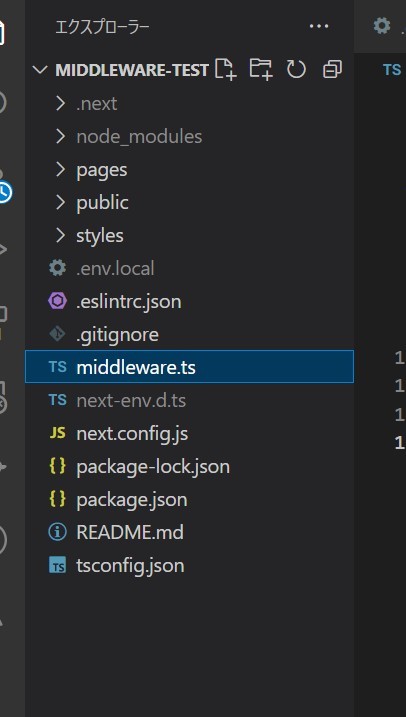Select the middleware.ts file
Viewport: 406px width, 717px height.
tap(189, 367)
